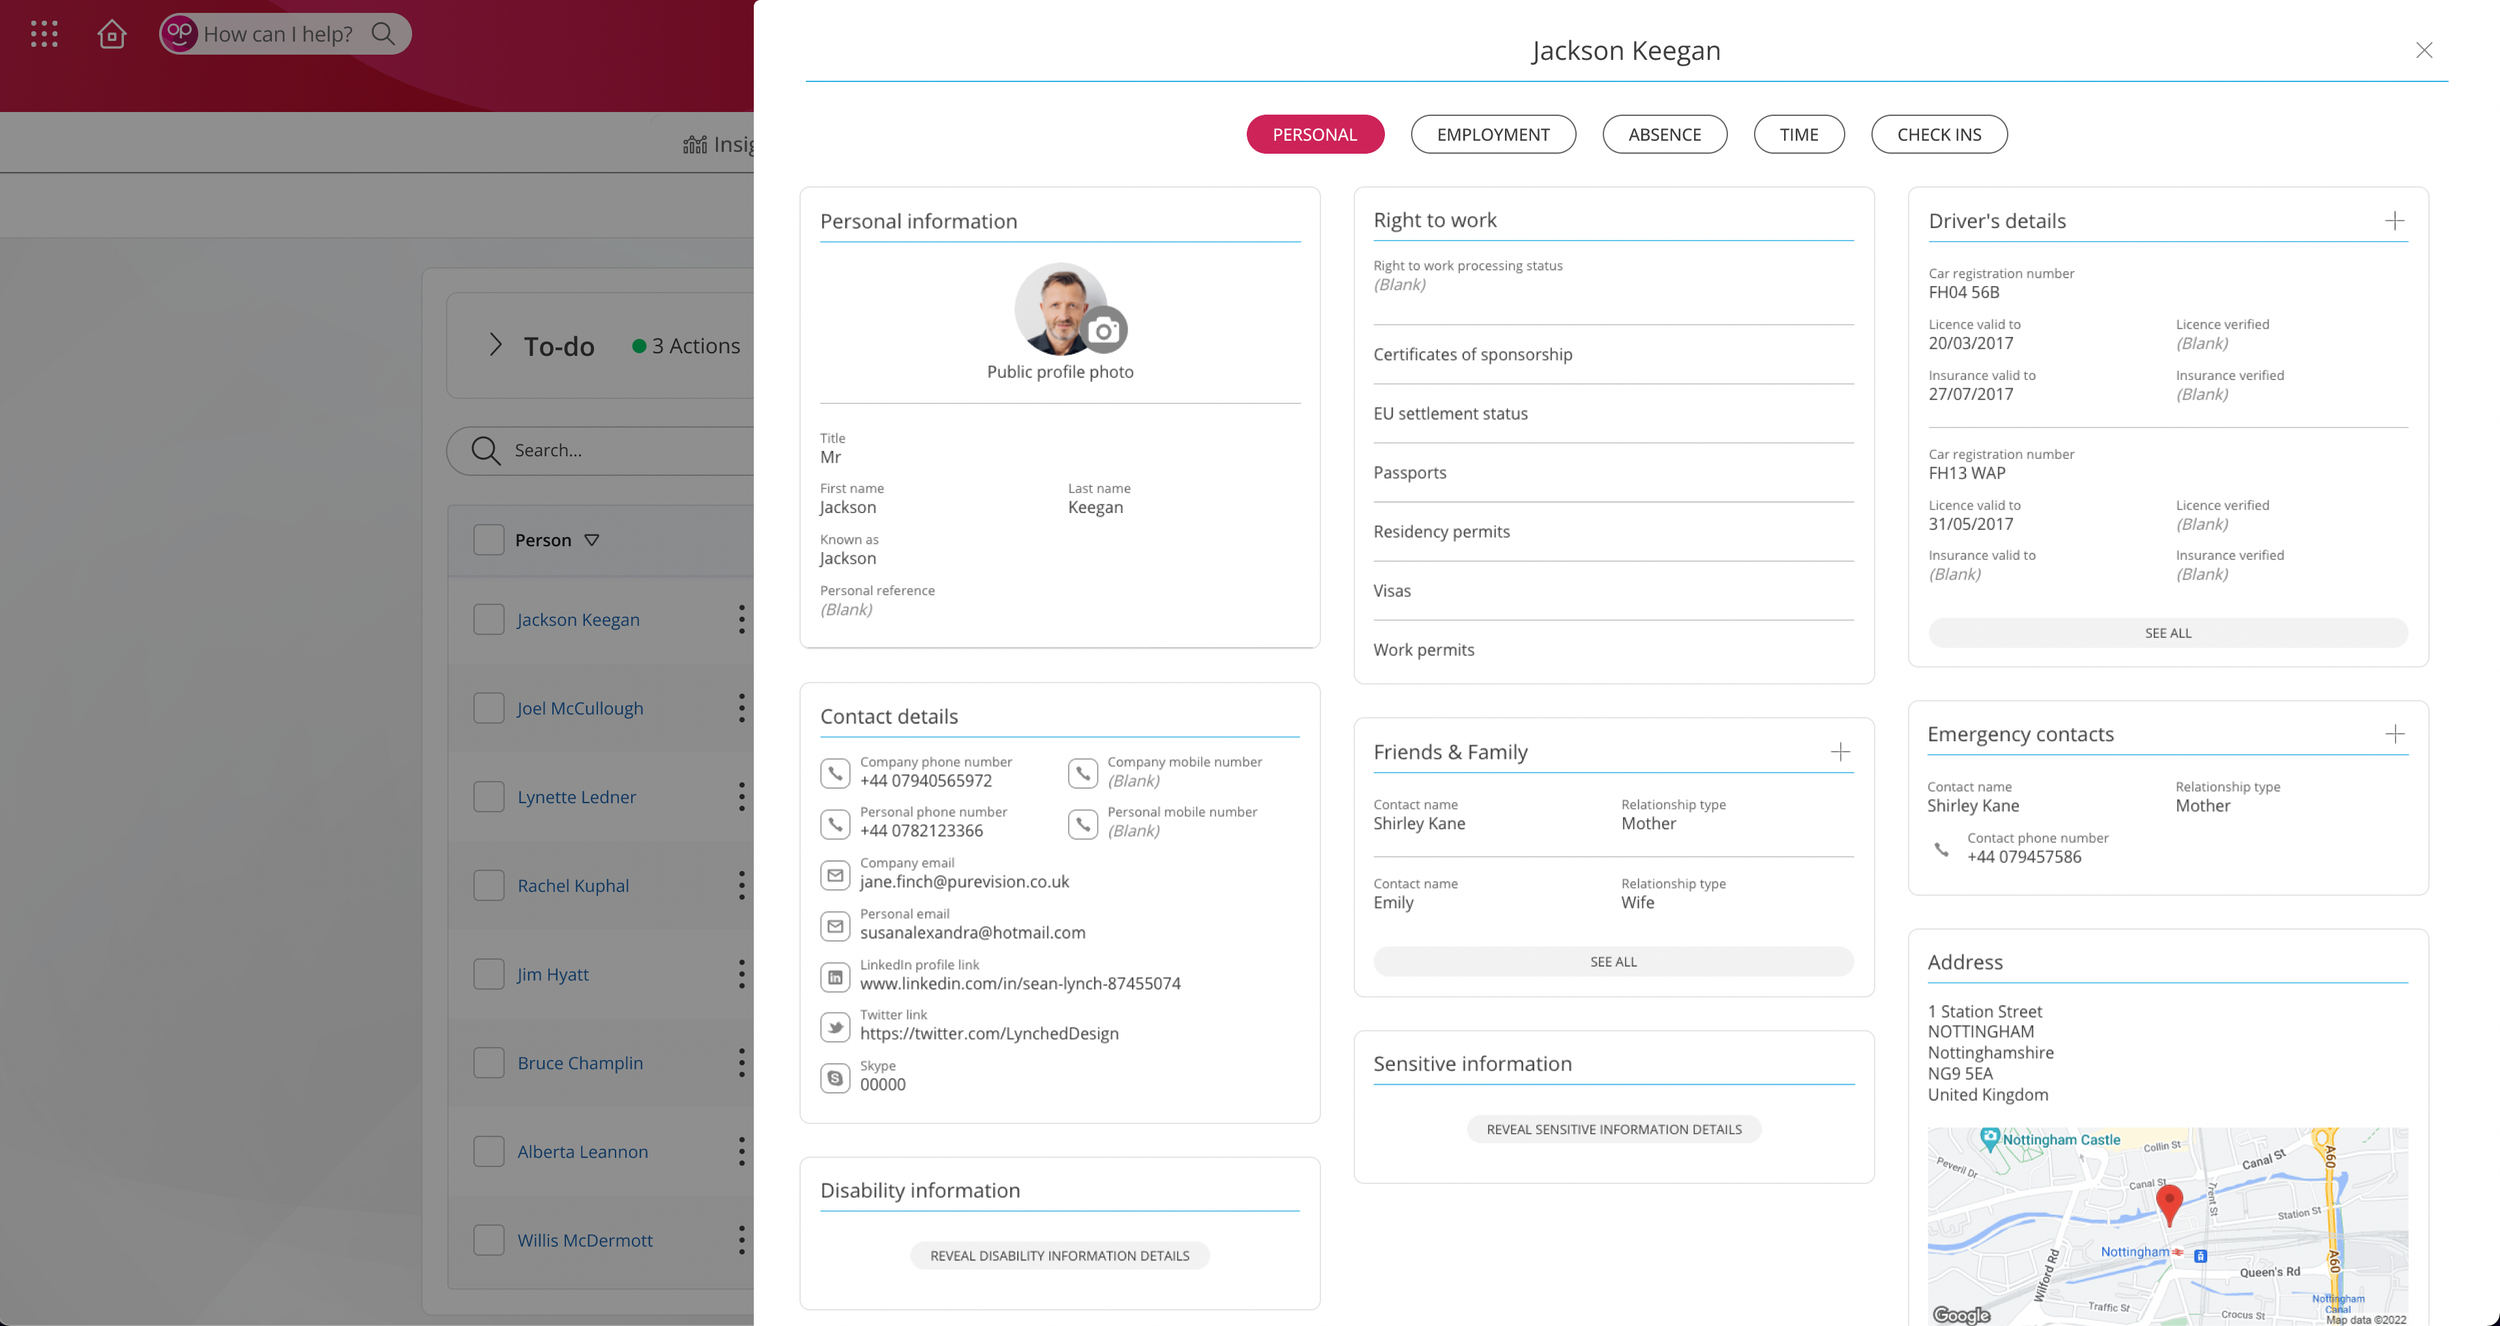Open row menu for Jackson Keegan
This screenshot has height=1326, width=2500.
tap(742, 619)
